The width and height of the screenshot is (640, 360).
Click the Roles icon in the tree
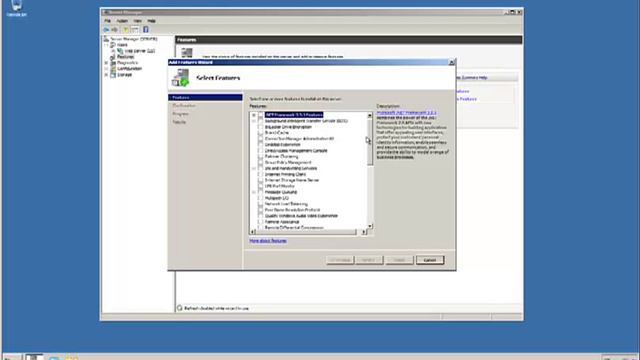(113, 45)
